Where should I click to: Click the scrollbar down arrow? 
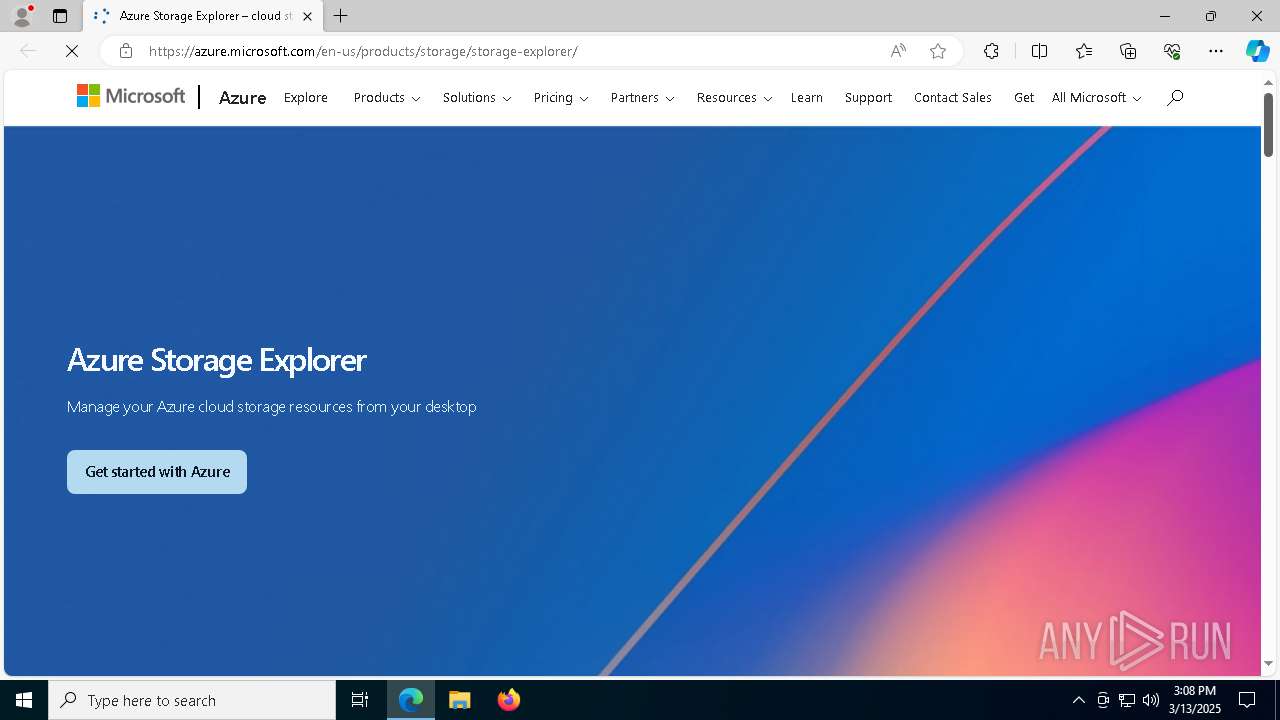click(x=1268, y=663)
